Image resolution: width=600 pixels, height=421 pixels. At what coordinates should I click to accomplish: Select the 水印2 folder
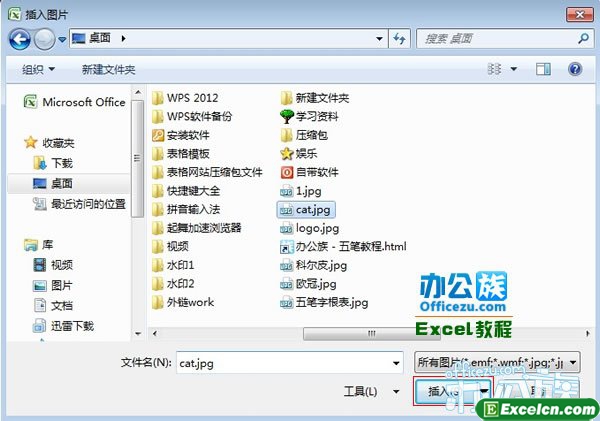click(173, 284)
